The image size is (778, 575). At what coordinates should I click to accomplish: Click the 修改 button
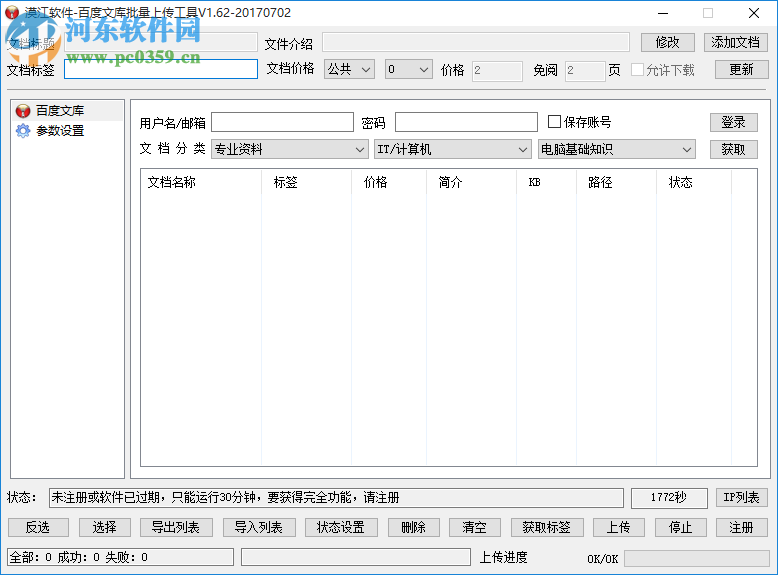pos(667,43)
